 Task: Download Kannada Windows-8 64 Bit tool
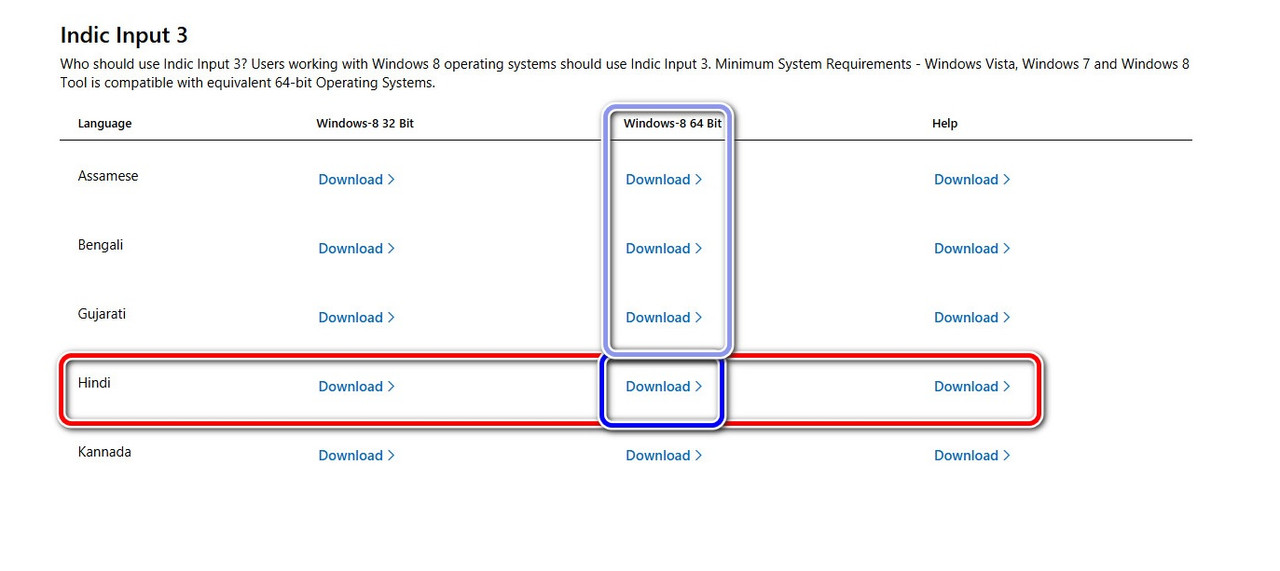664,456
